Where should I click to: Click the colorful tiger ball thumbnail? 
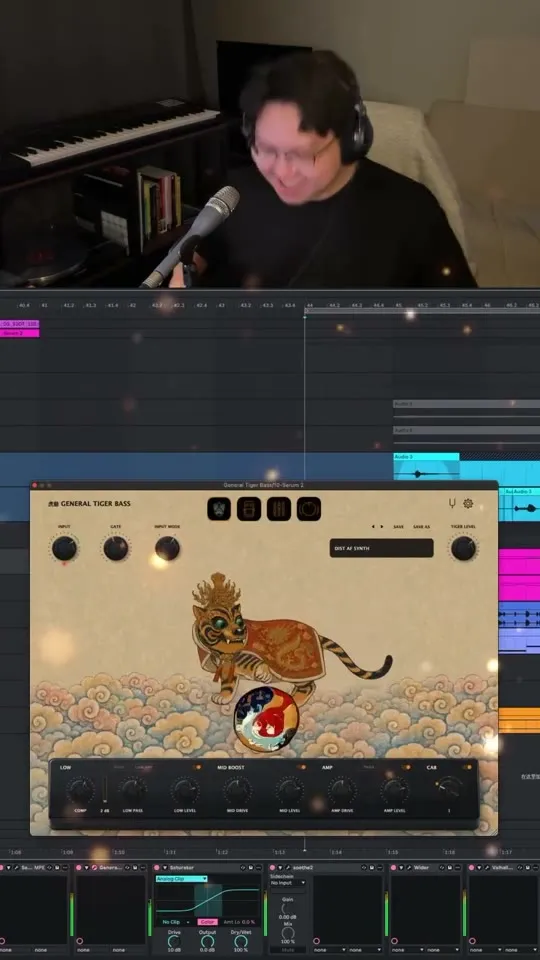266,719
